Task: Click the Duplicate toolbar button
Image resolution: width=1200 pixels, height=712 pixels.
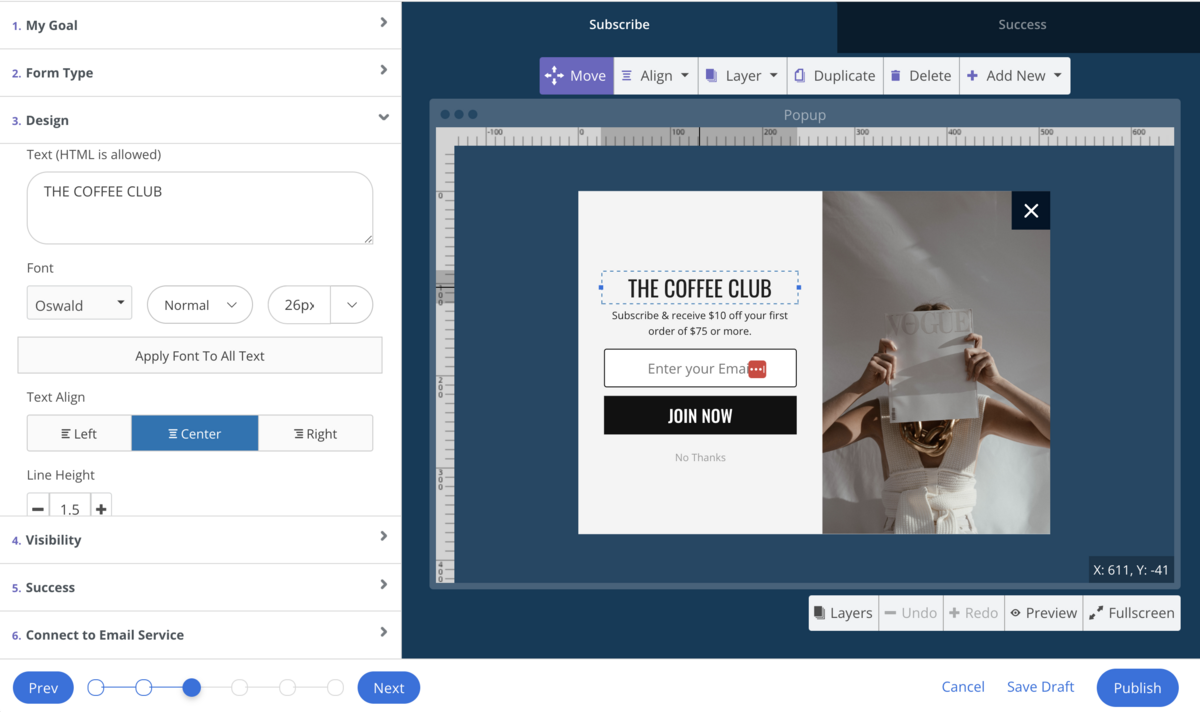Action: pos(835,76)
